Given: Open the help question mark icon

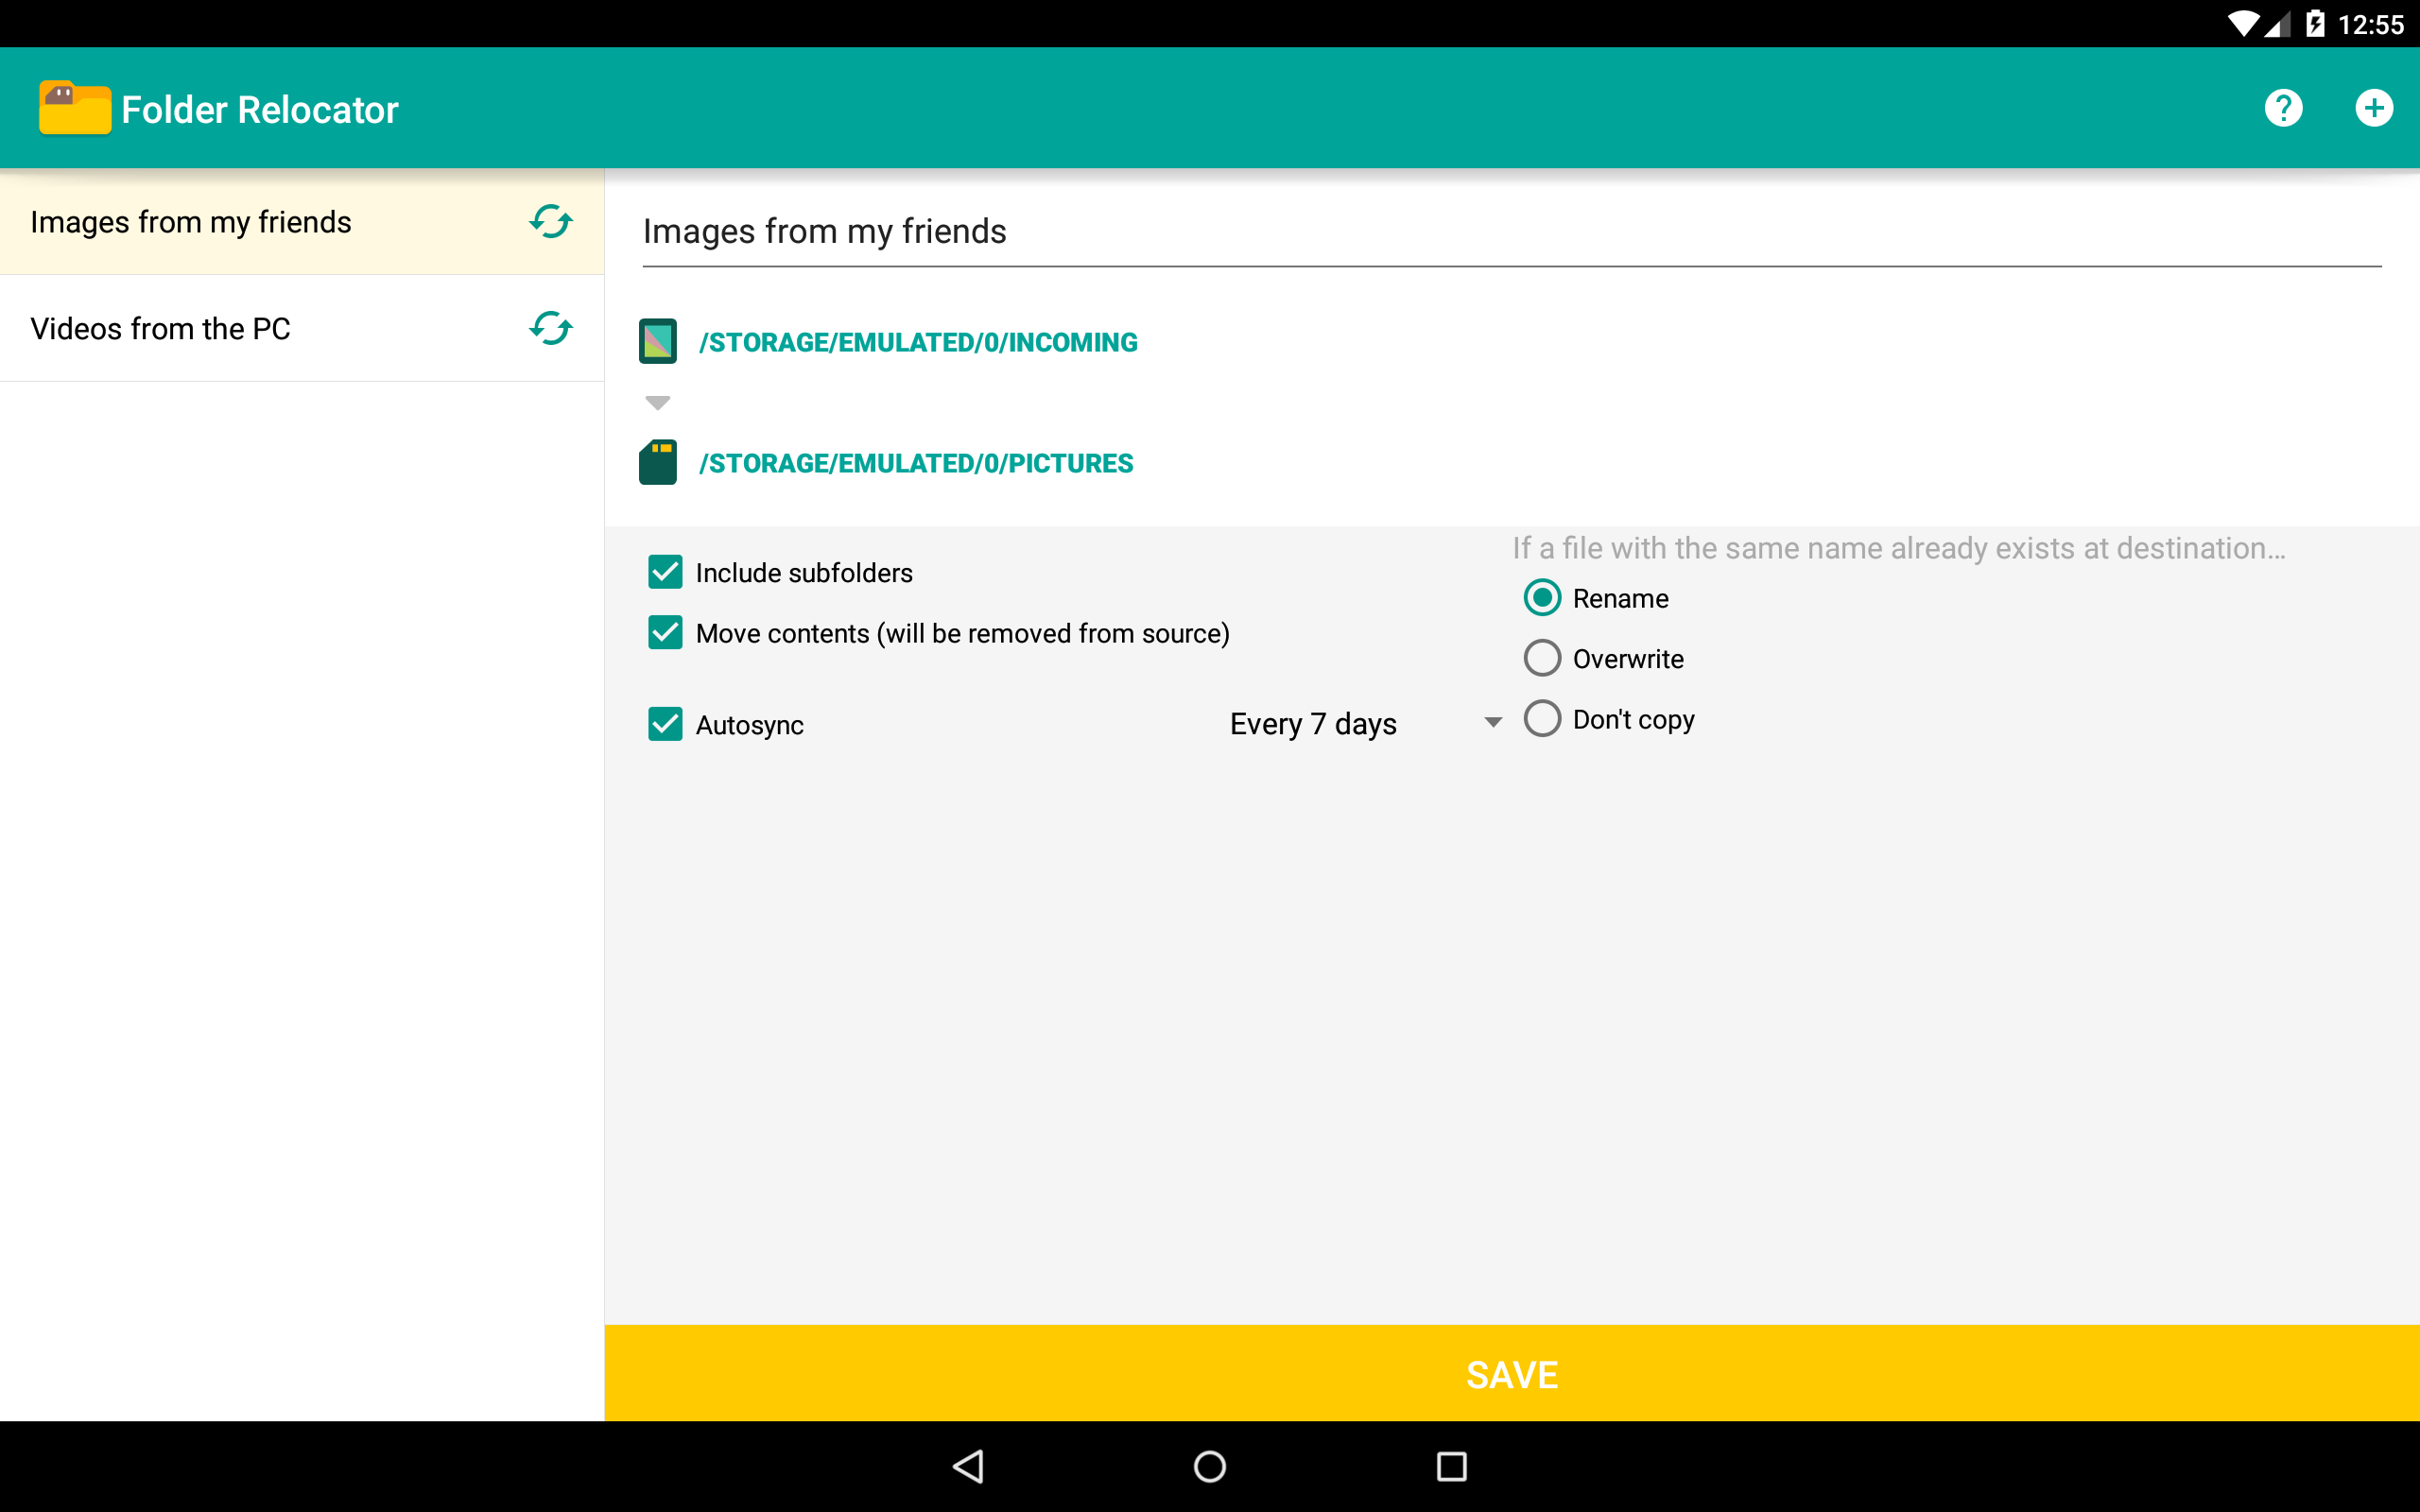Looking at the screenshot, I should click(2282, 108).
